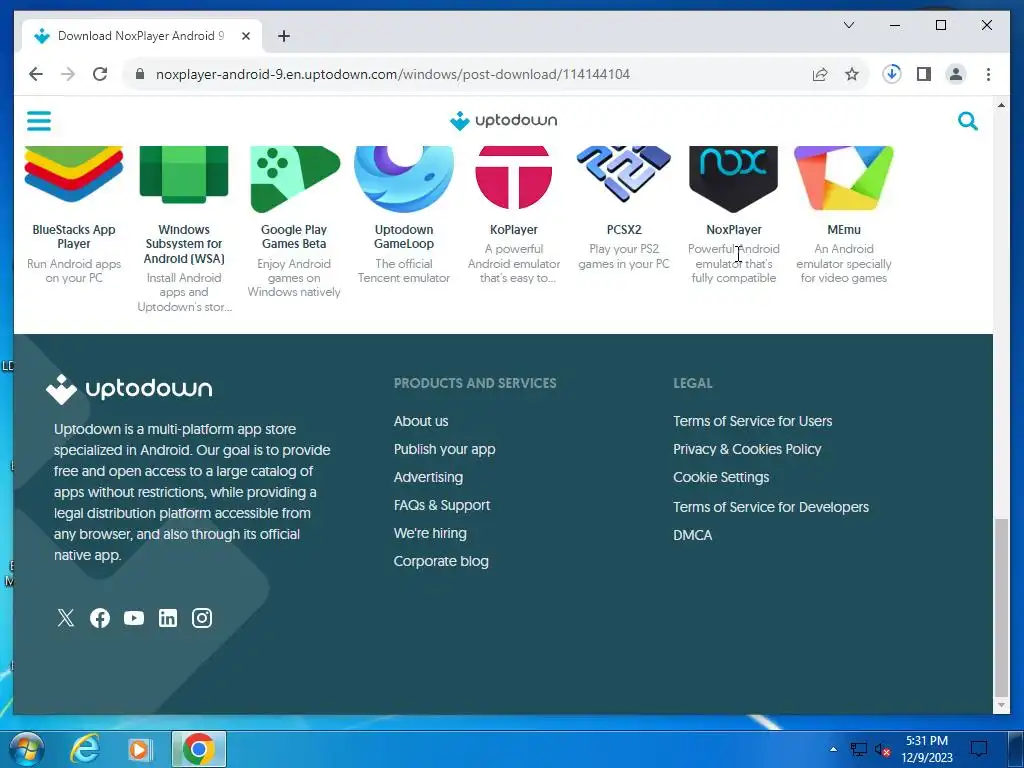The height and width of the screenshot is (768, 1024).
Task: Open a new Chrome tab
Action: click(x=283, y=36)
